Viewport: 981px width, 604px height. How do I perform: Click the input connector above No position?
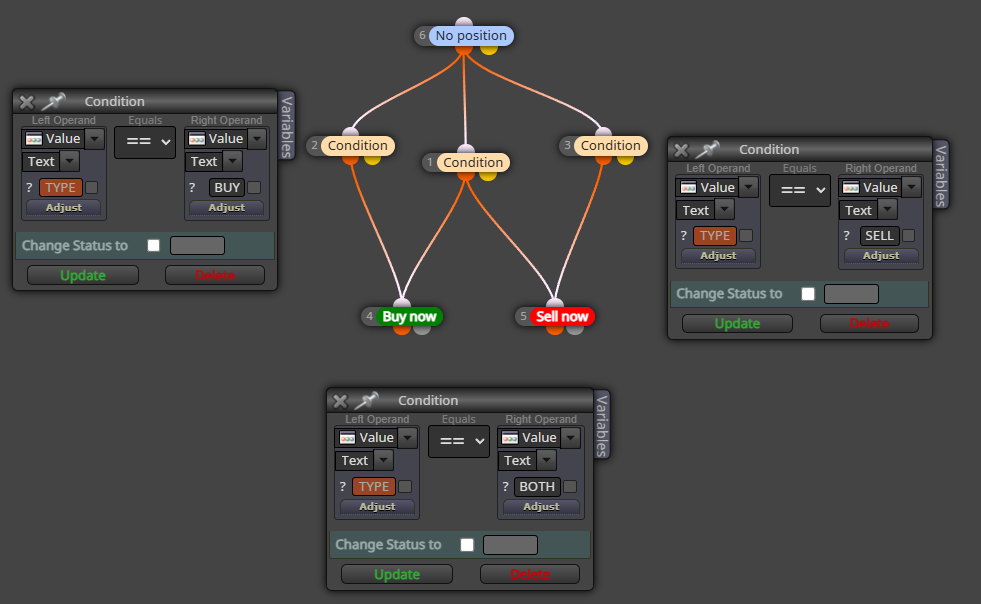pos(464,23)
